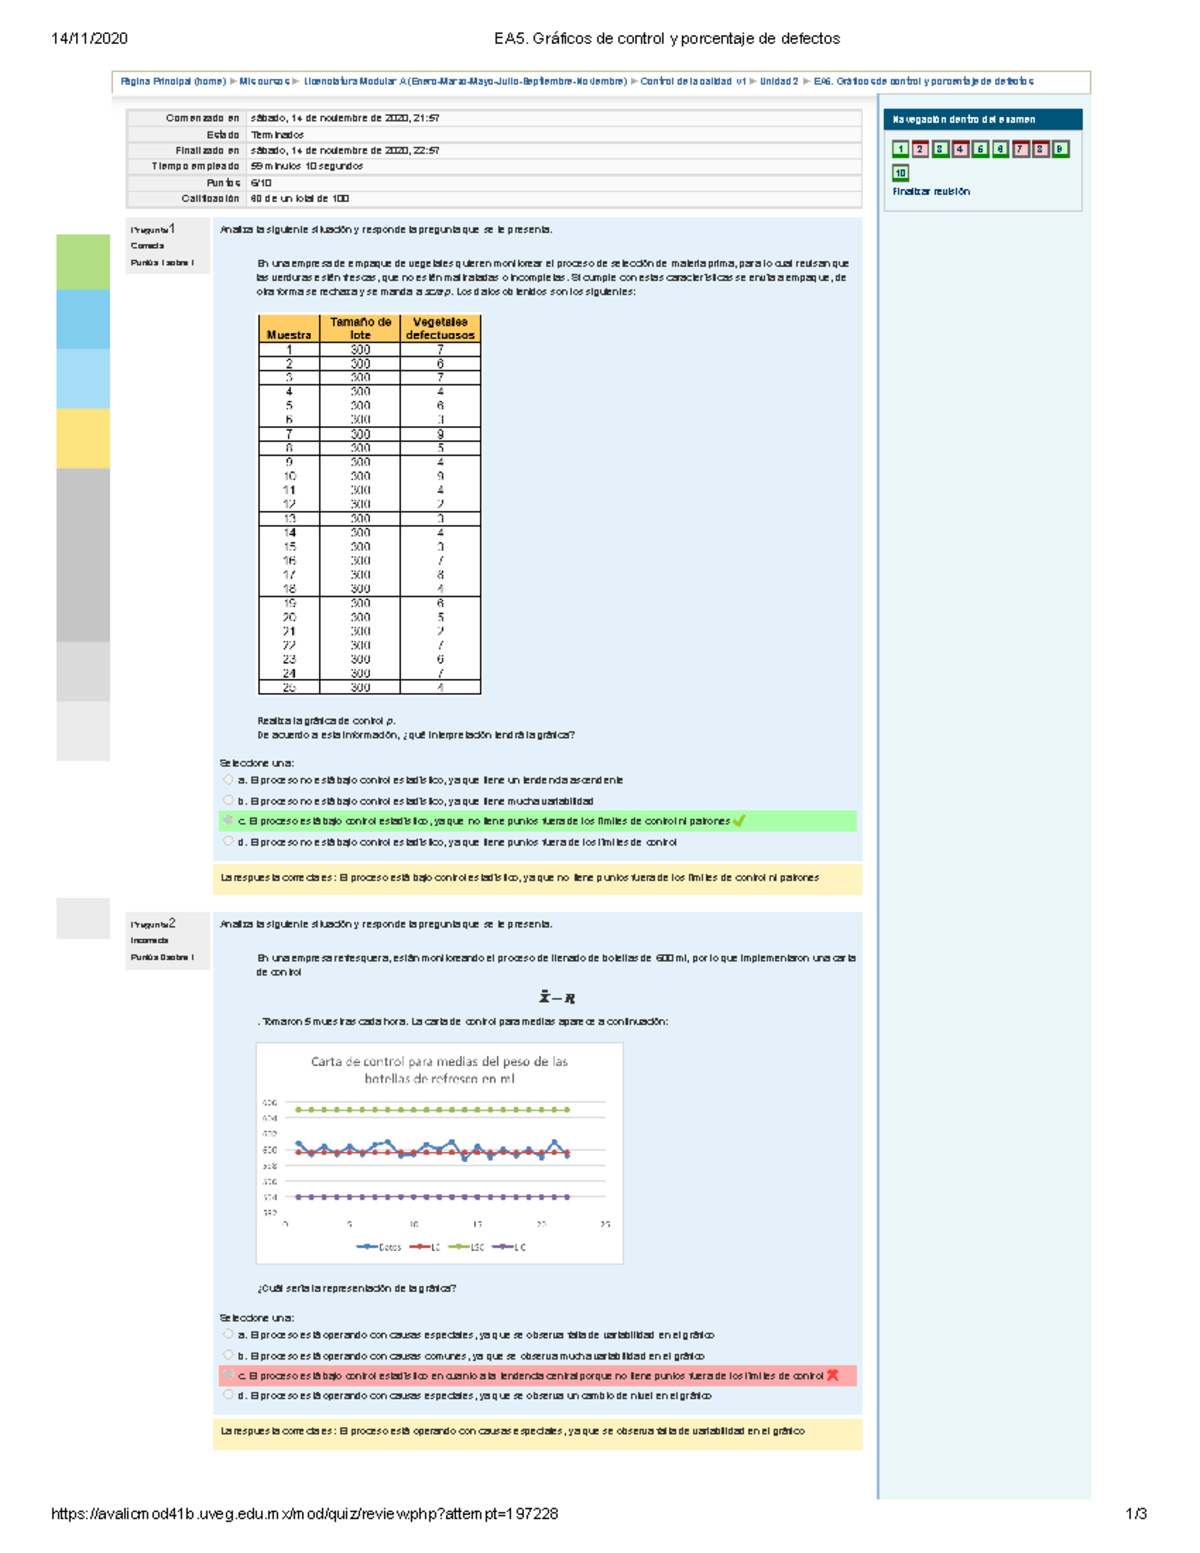This screenshot has width=1200, height=1553.
Task: Click Finalizar revisión
Action: point(930,192)
